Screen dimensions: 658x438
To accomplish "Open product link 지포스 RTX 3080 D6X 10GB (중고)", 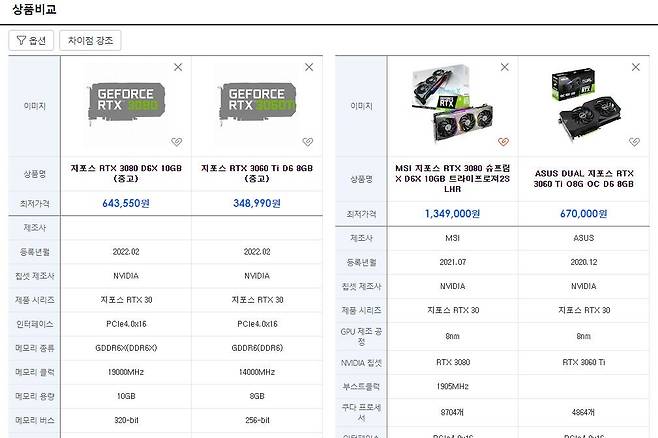I will [x=126, y=173].
